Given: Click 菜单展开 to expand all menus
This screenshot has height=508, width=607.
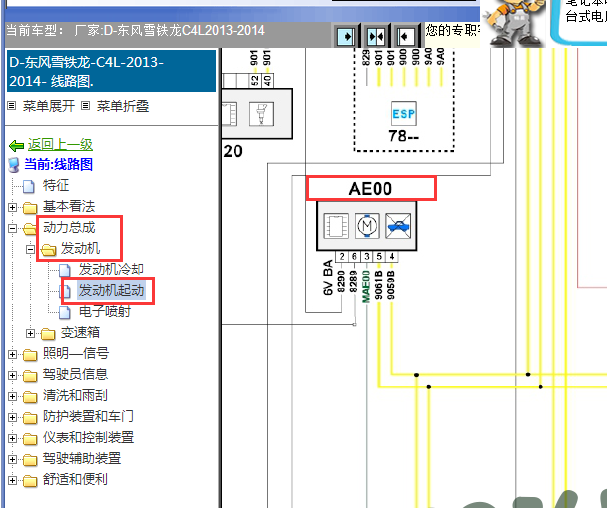Looking at the screenshot, I should tap(48, 106).
